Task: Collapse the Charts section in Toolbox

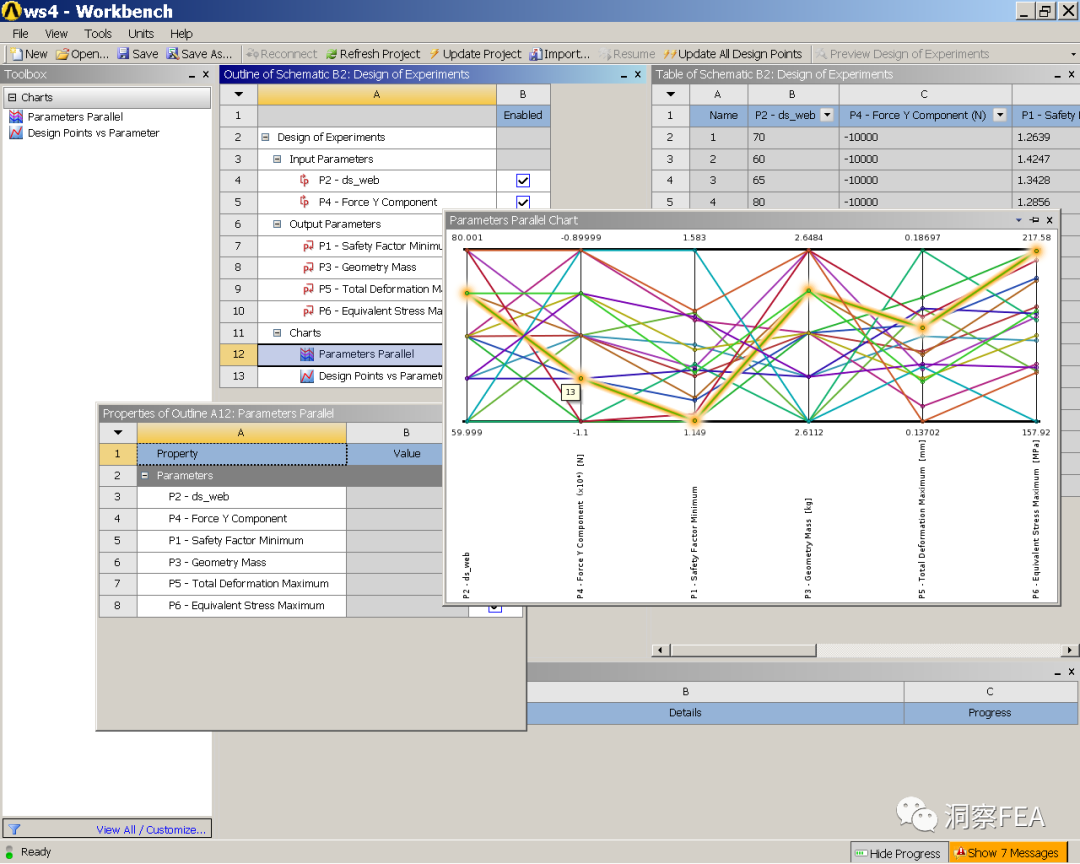Action: click(x=12, y=98)
